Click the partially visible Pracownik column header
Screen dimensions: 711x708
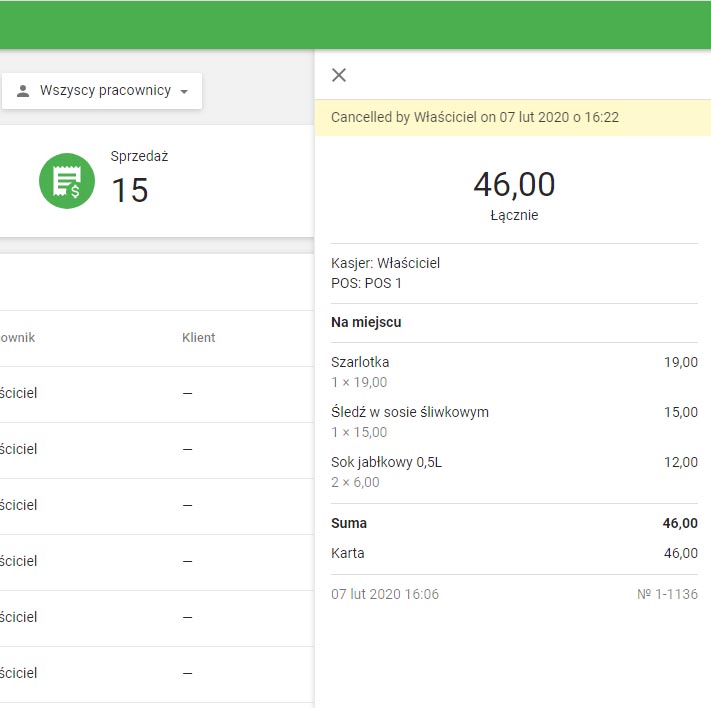[17, 338]
